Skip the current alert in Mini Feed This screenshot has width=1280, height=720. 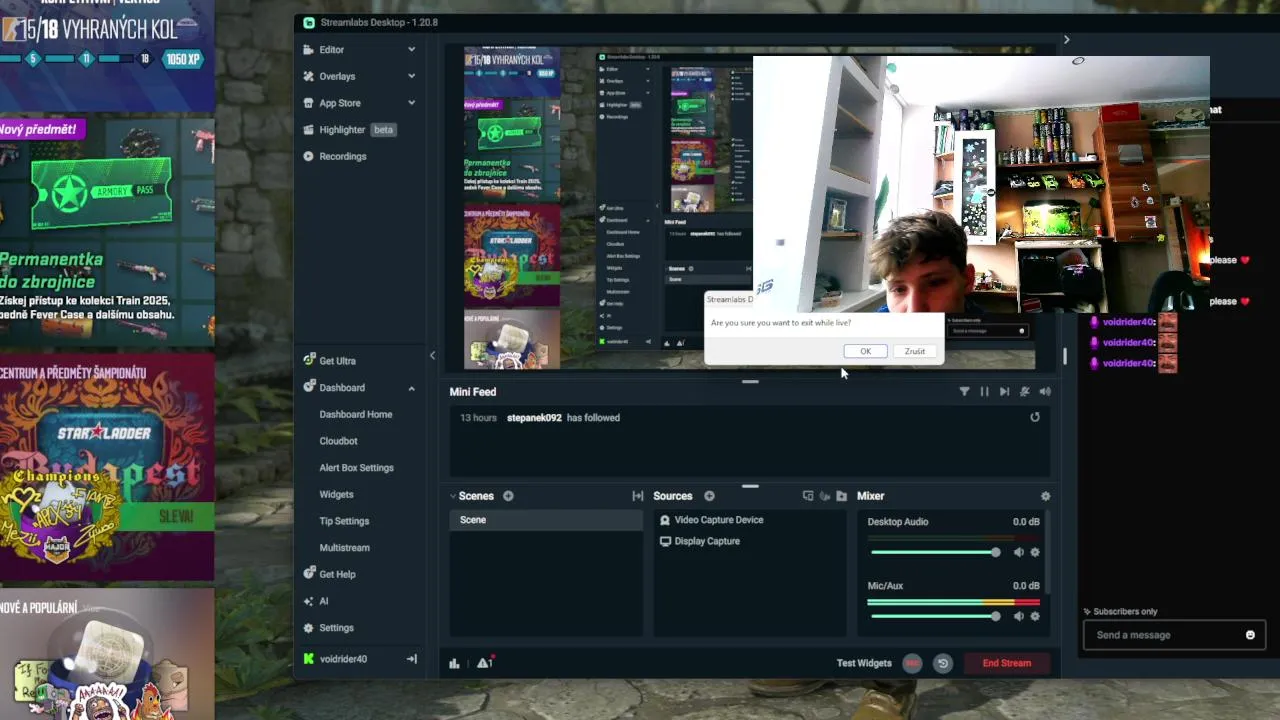click(1004, 392)
